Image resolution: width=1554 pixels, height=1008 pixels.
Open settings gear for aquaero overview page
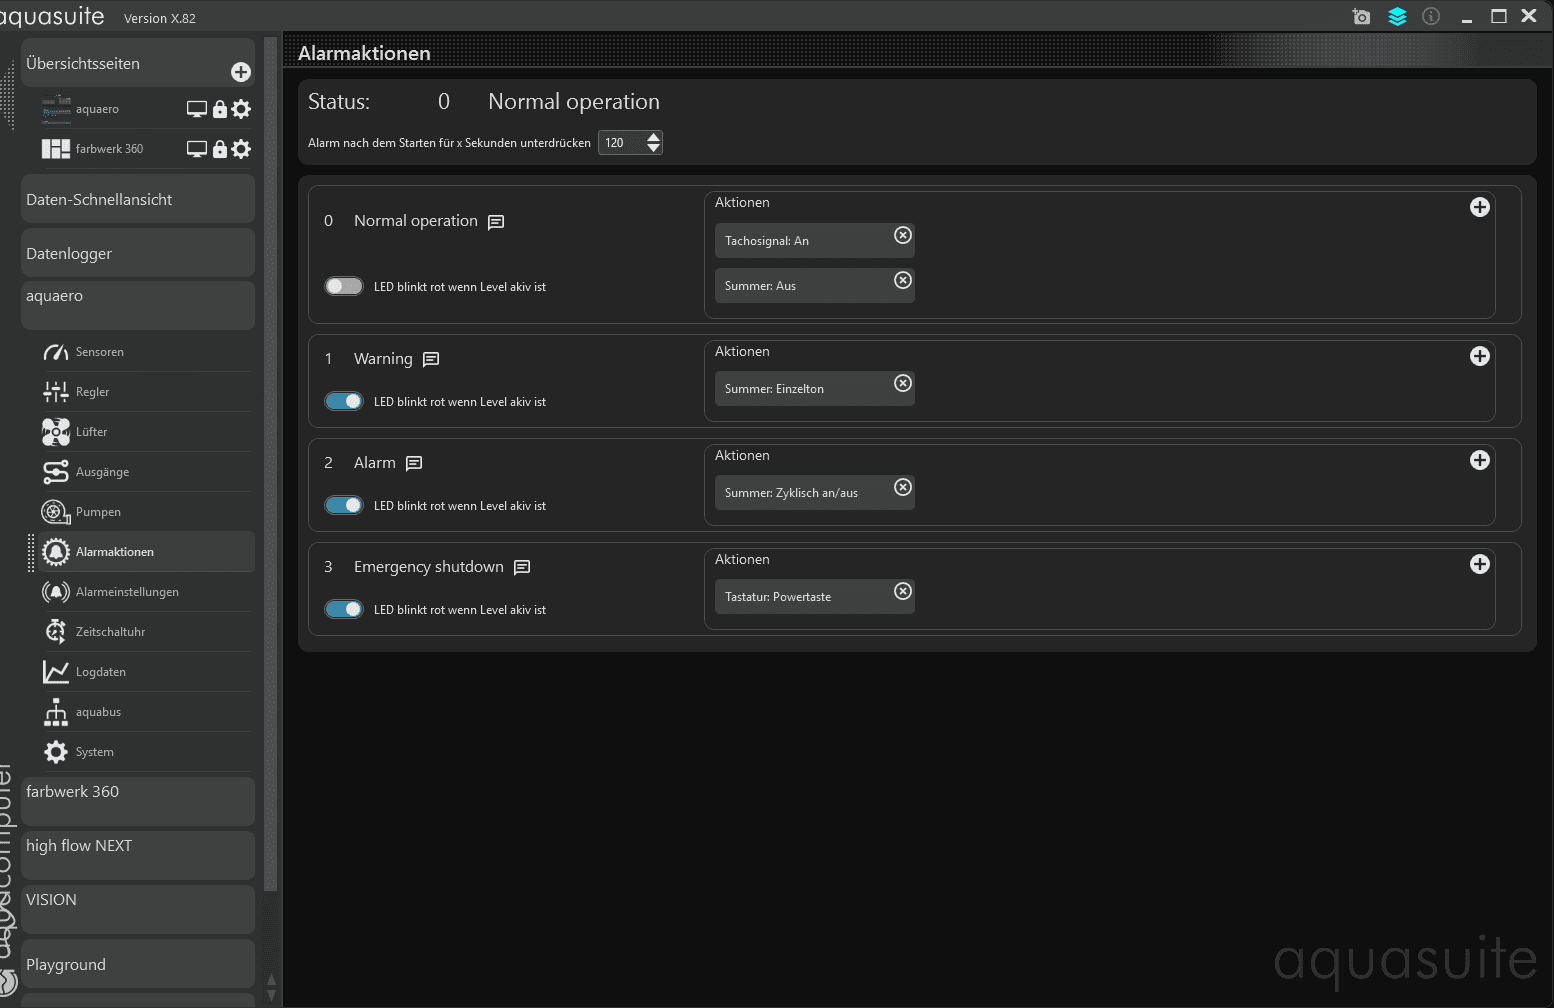[241, 109]
